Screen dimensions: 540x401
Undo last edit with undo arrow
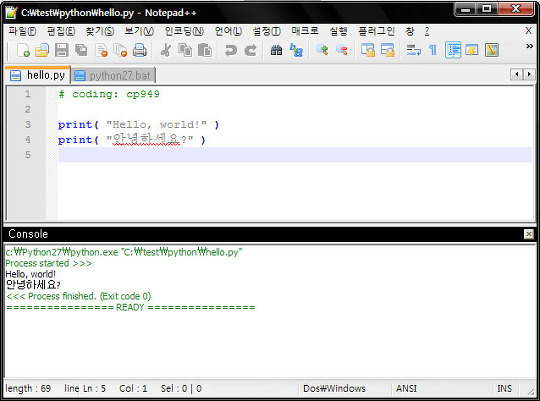(230, 50)
